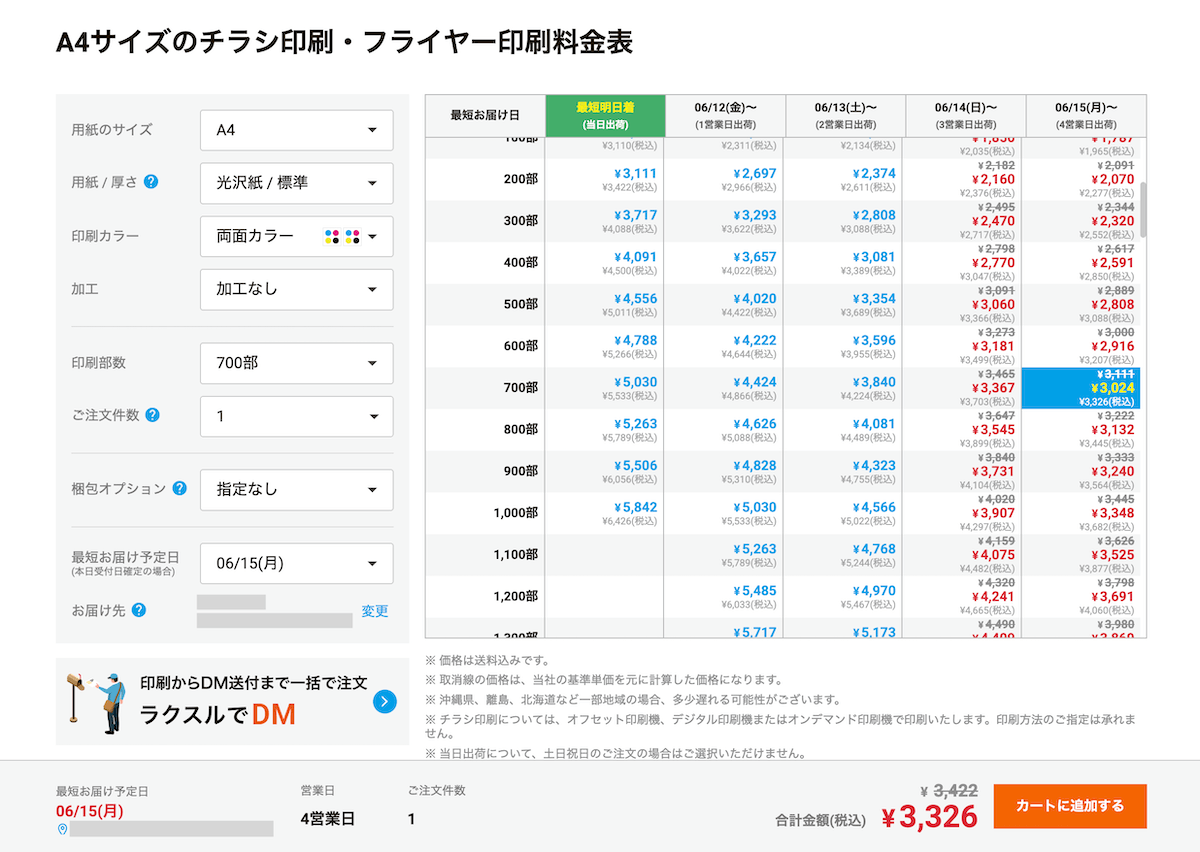Click the 500部 row label
Viewport: 1200px width, 852px height.
coord(521,304)
